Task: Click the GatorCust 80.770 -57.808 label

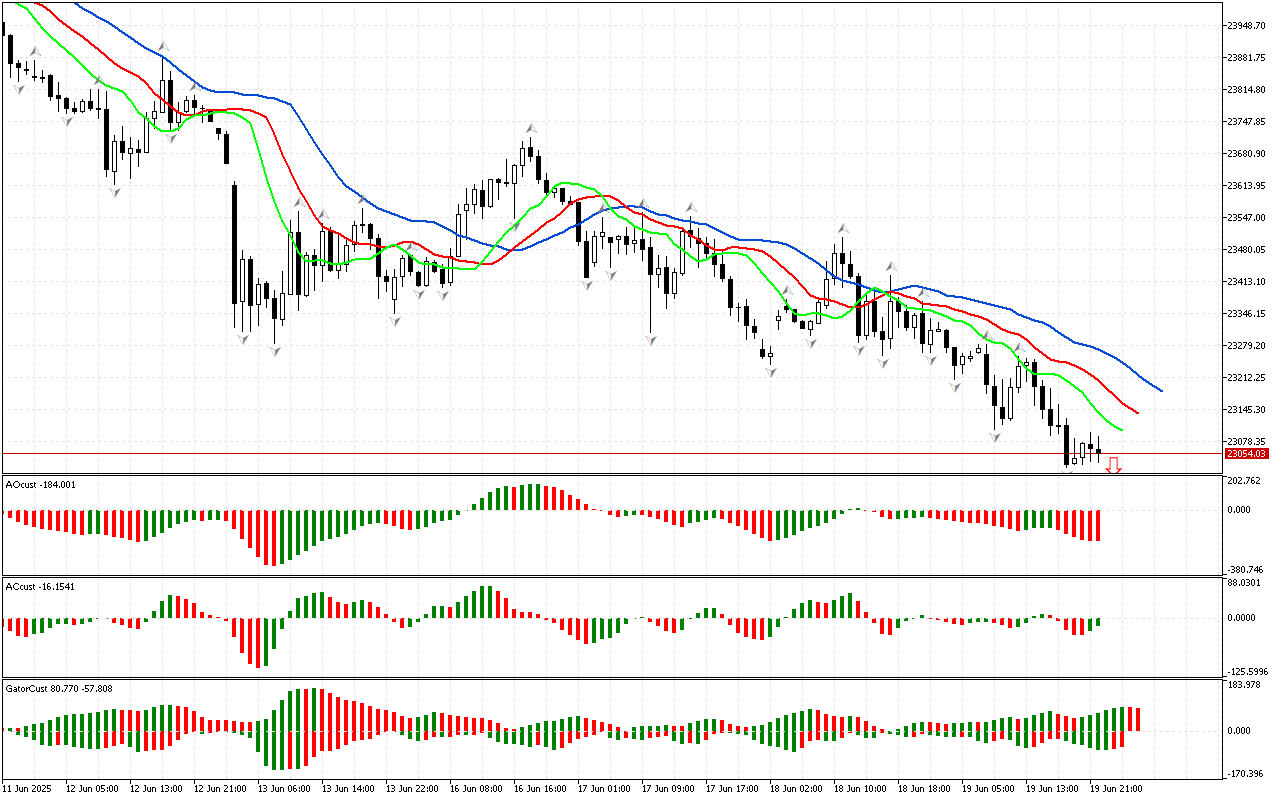Action: (x=59, y=688)
